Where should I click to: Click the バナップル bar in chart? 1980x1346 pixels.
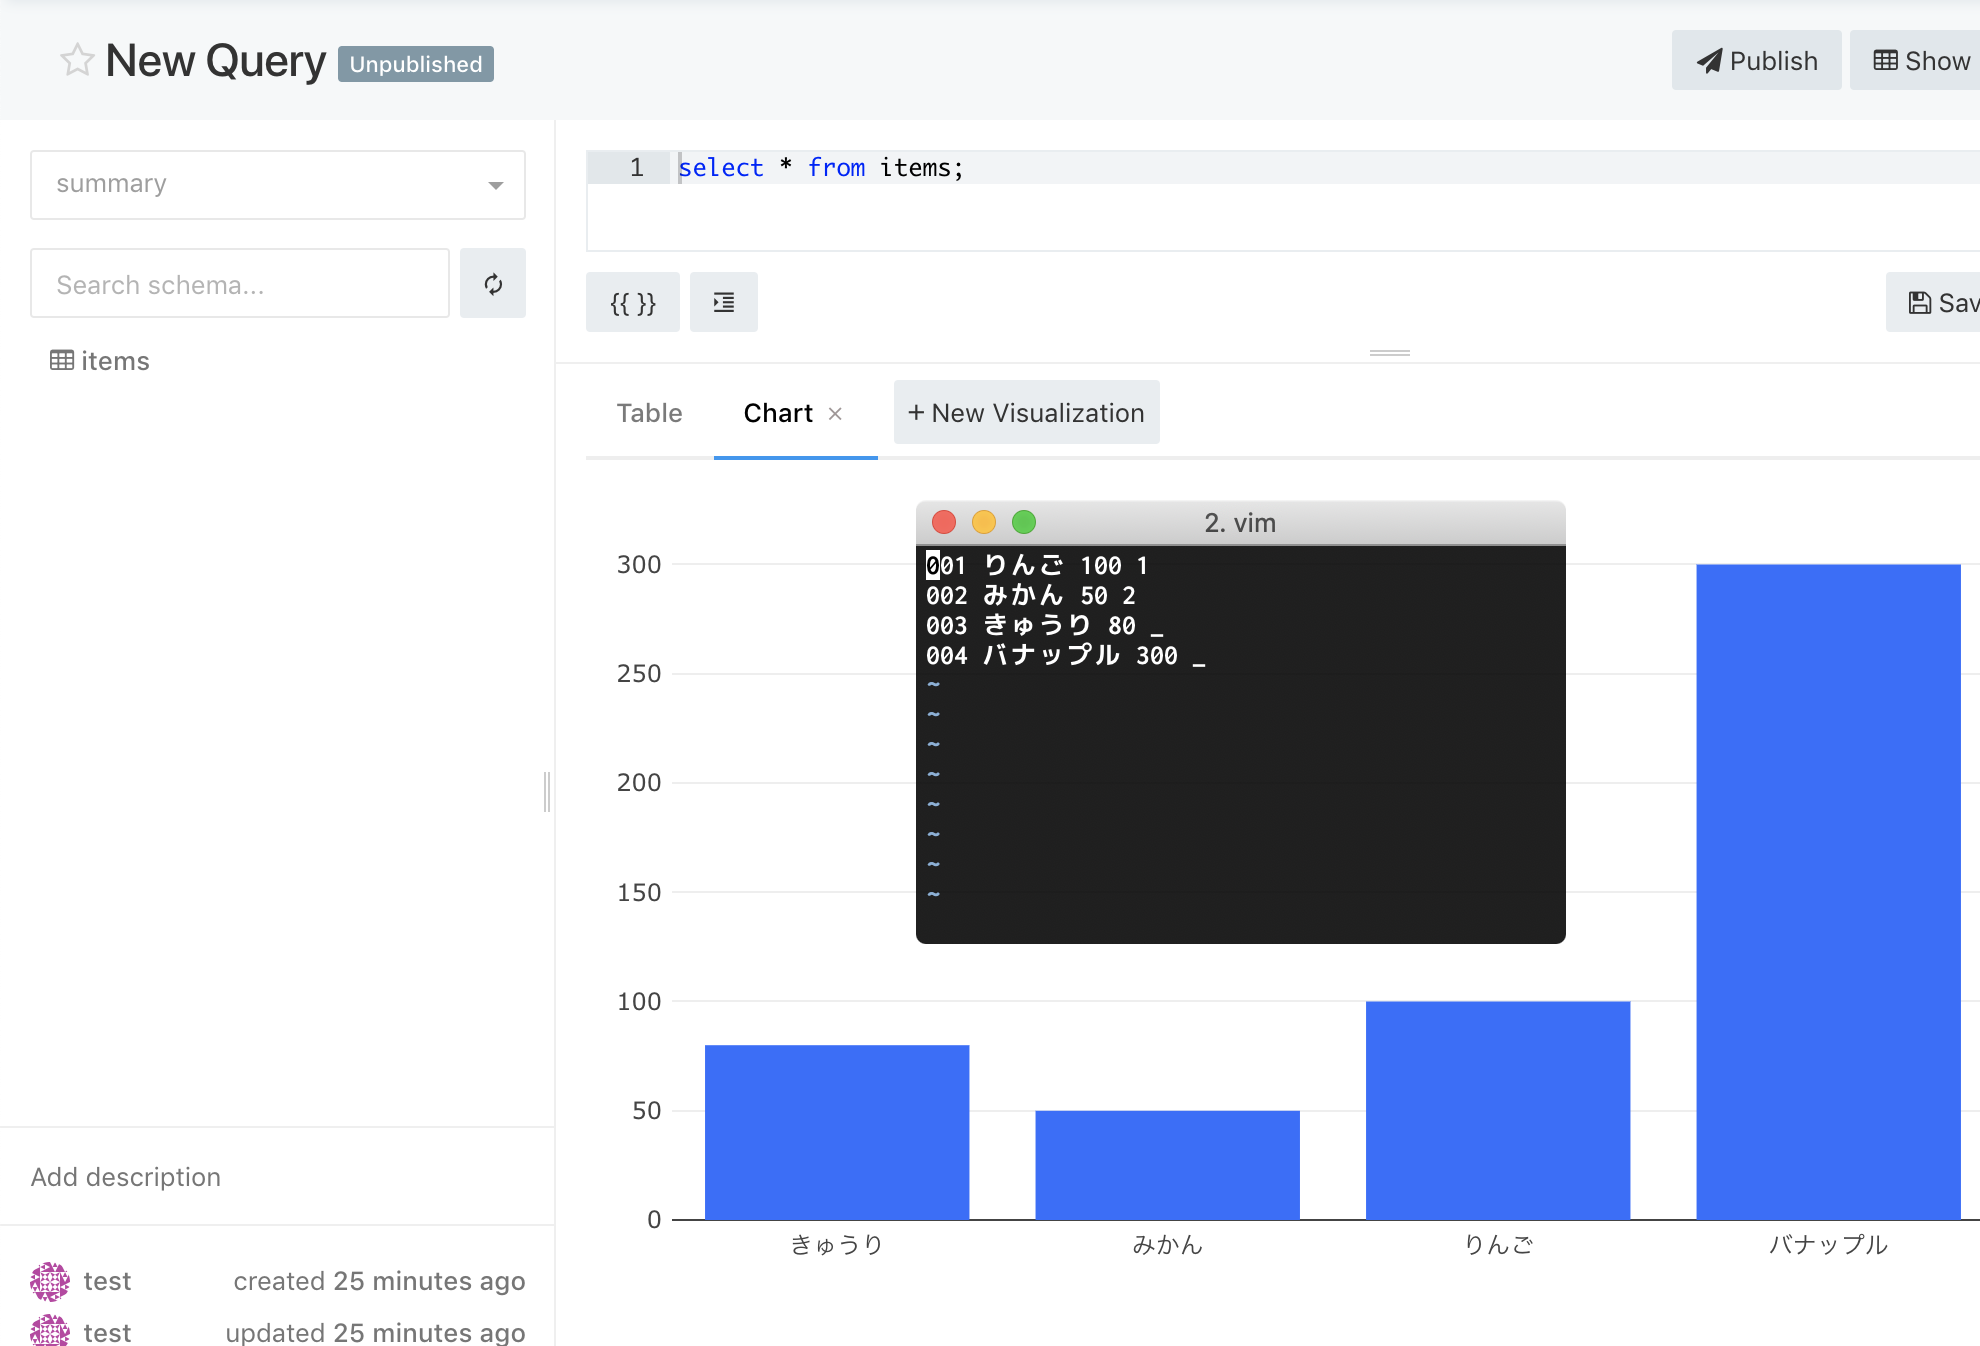(x=1828, y=892)
